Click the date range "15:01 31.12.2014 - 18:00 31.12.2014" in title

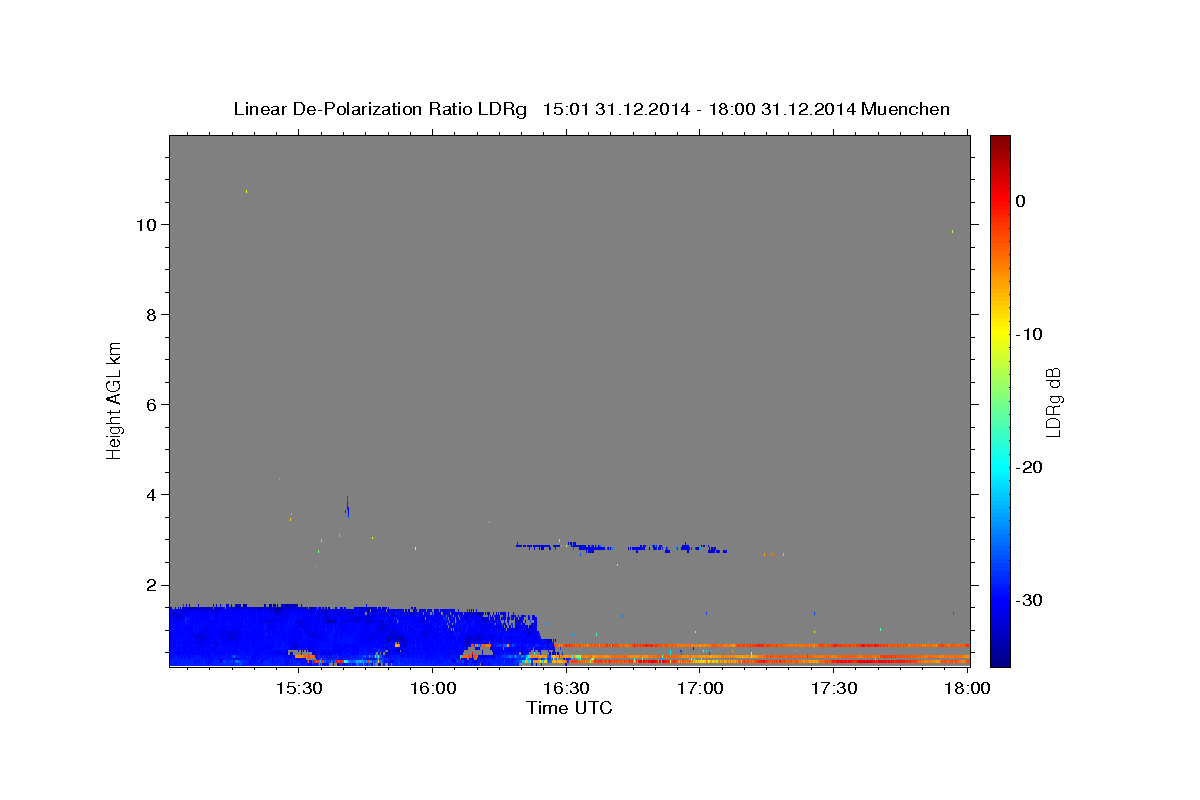(699, 109)
